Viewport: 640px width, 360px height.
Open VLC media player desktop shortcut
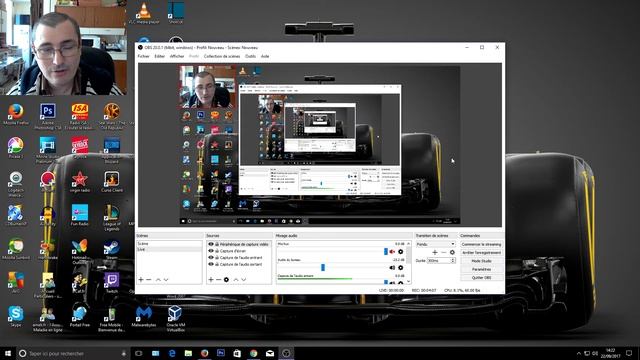coord(144,13)
